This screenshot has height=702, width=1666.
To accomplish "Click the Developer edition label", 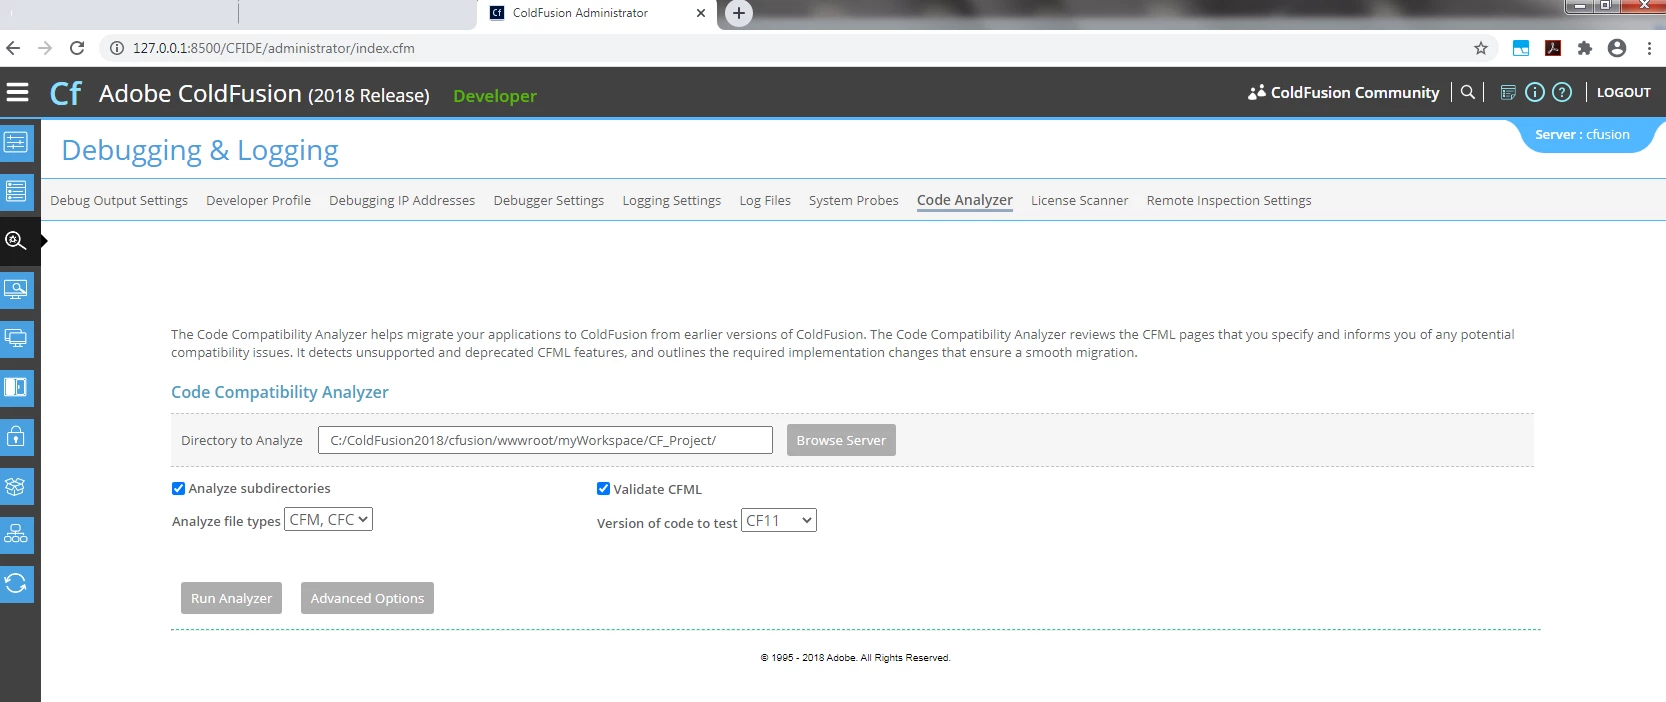I will (x=495, y=96).
